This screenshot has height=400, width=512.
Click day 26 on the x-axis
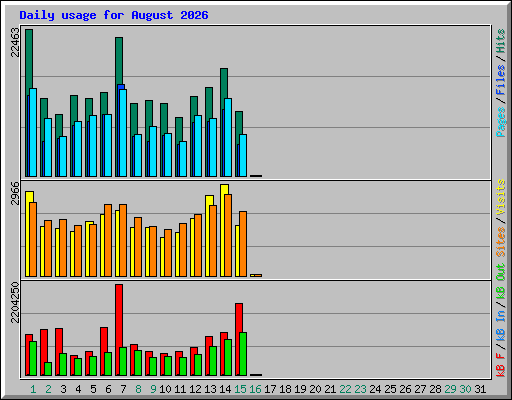405,389
